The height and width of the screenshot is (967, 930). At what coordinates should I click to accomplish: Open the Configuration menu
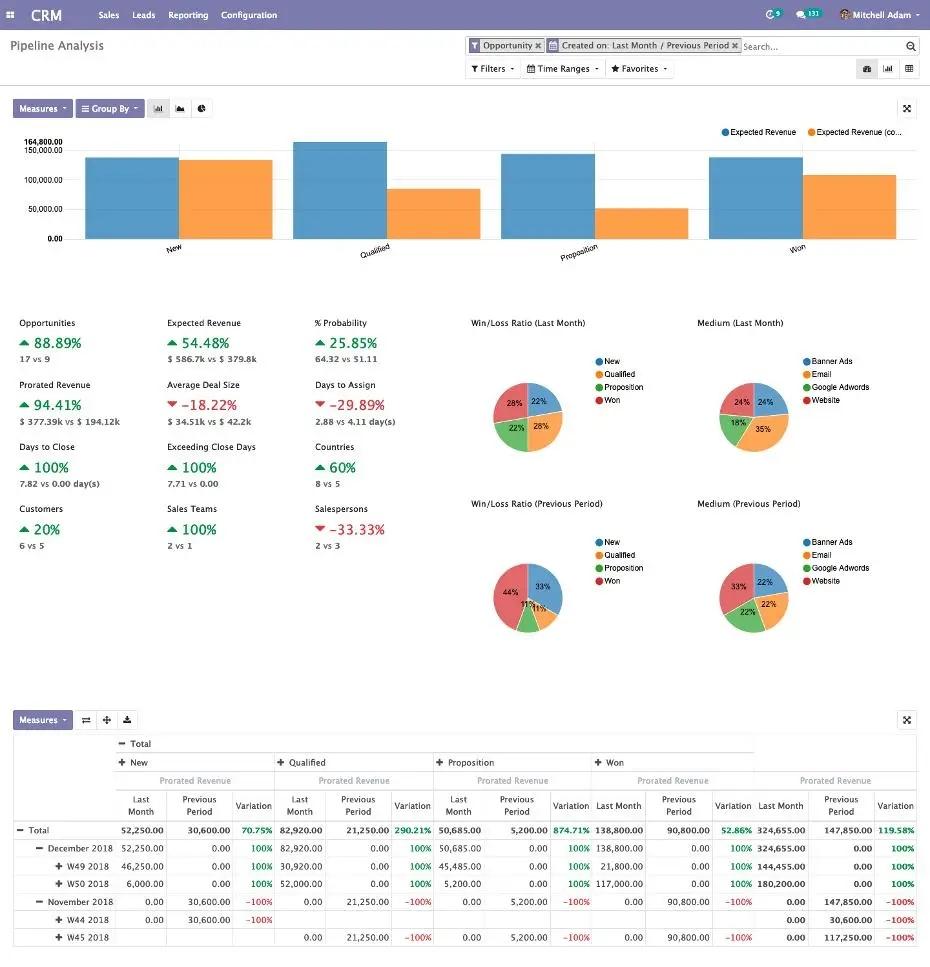(x=251, y=14)
